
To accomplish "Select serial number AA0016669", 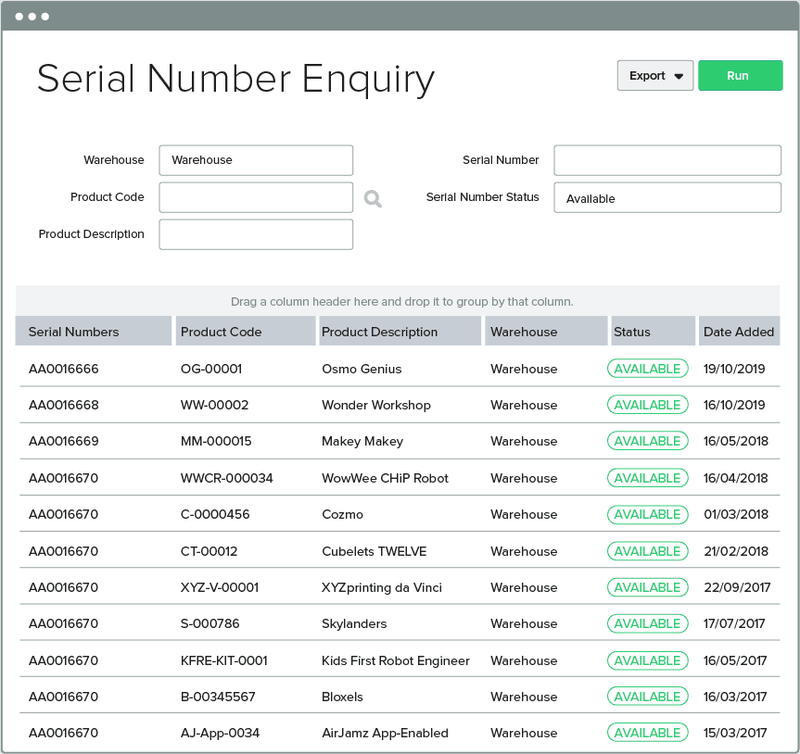I will point(64,441).
